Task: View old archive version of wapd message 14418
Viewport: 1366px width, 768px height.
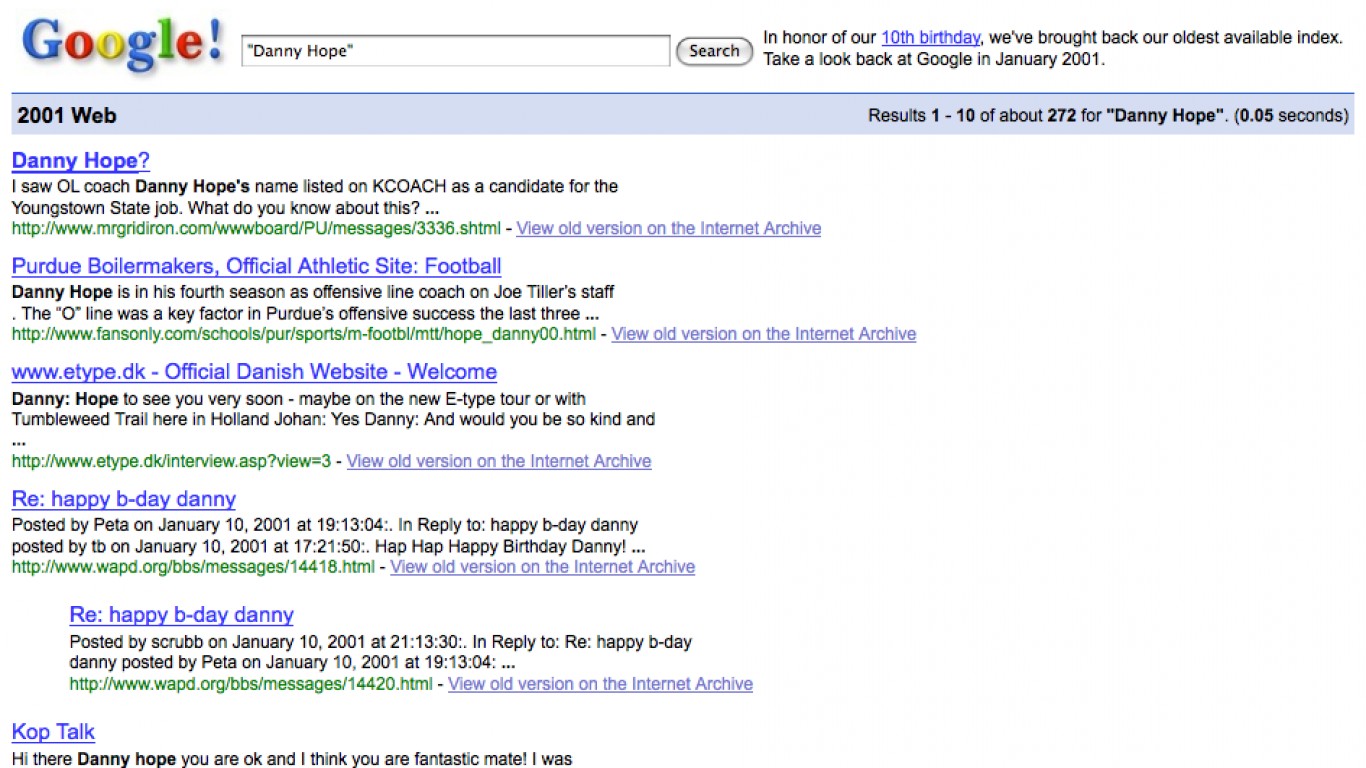Action: (542, 567)
